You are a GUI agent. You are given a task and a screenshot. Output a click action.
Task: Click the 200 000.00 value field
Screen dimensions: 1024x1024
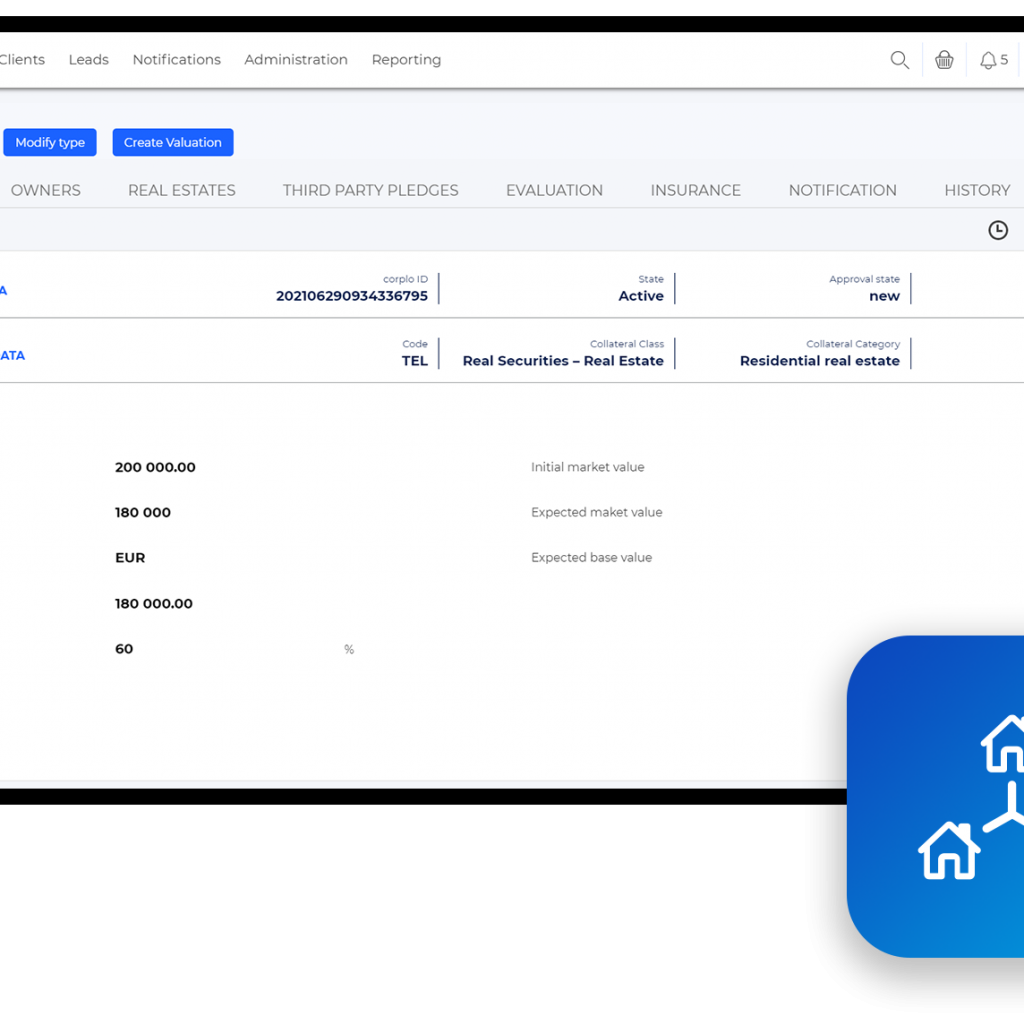click(155, 467)
